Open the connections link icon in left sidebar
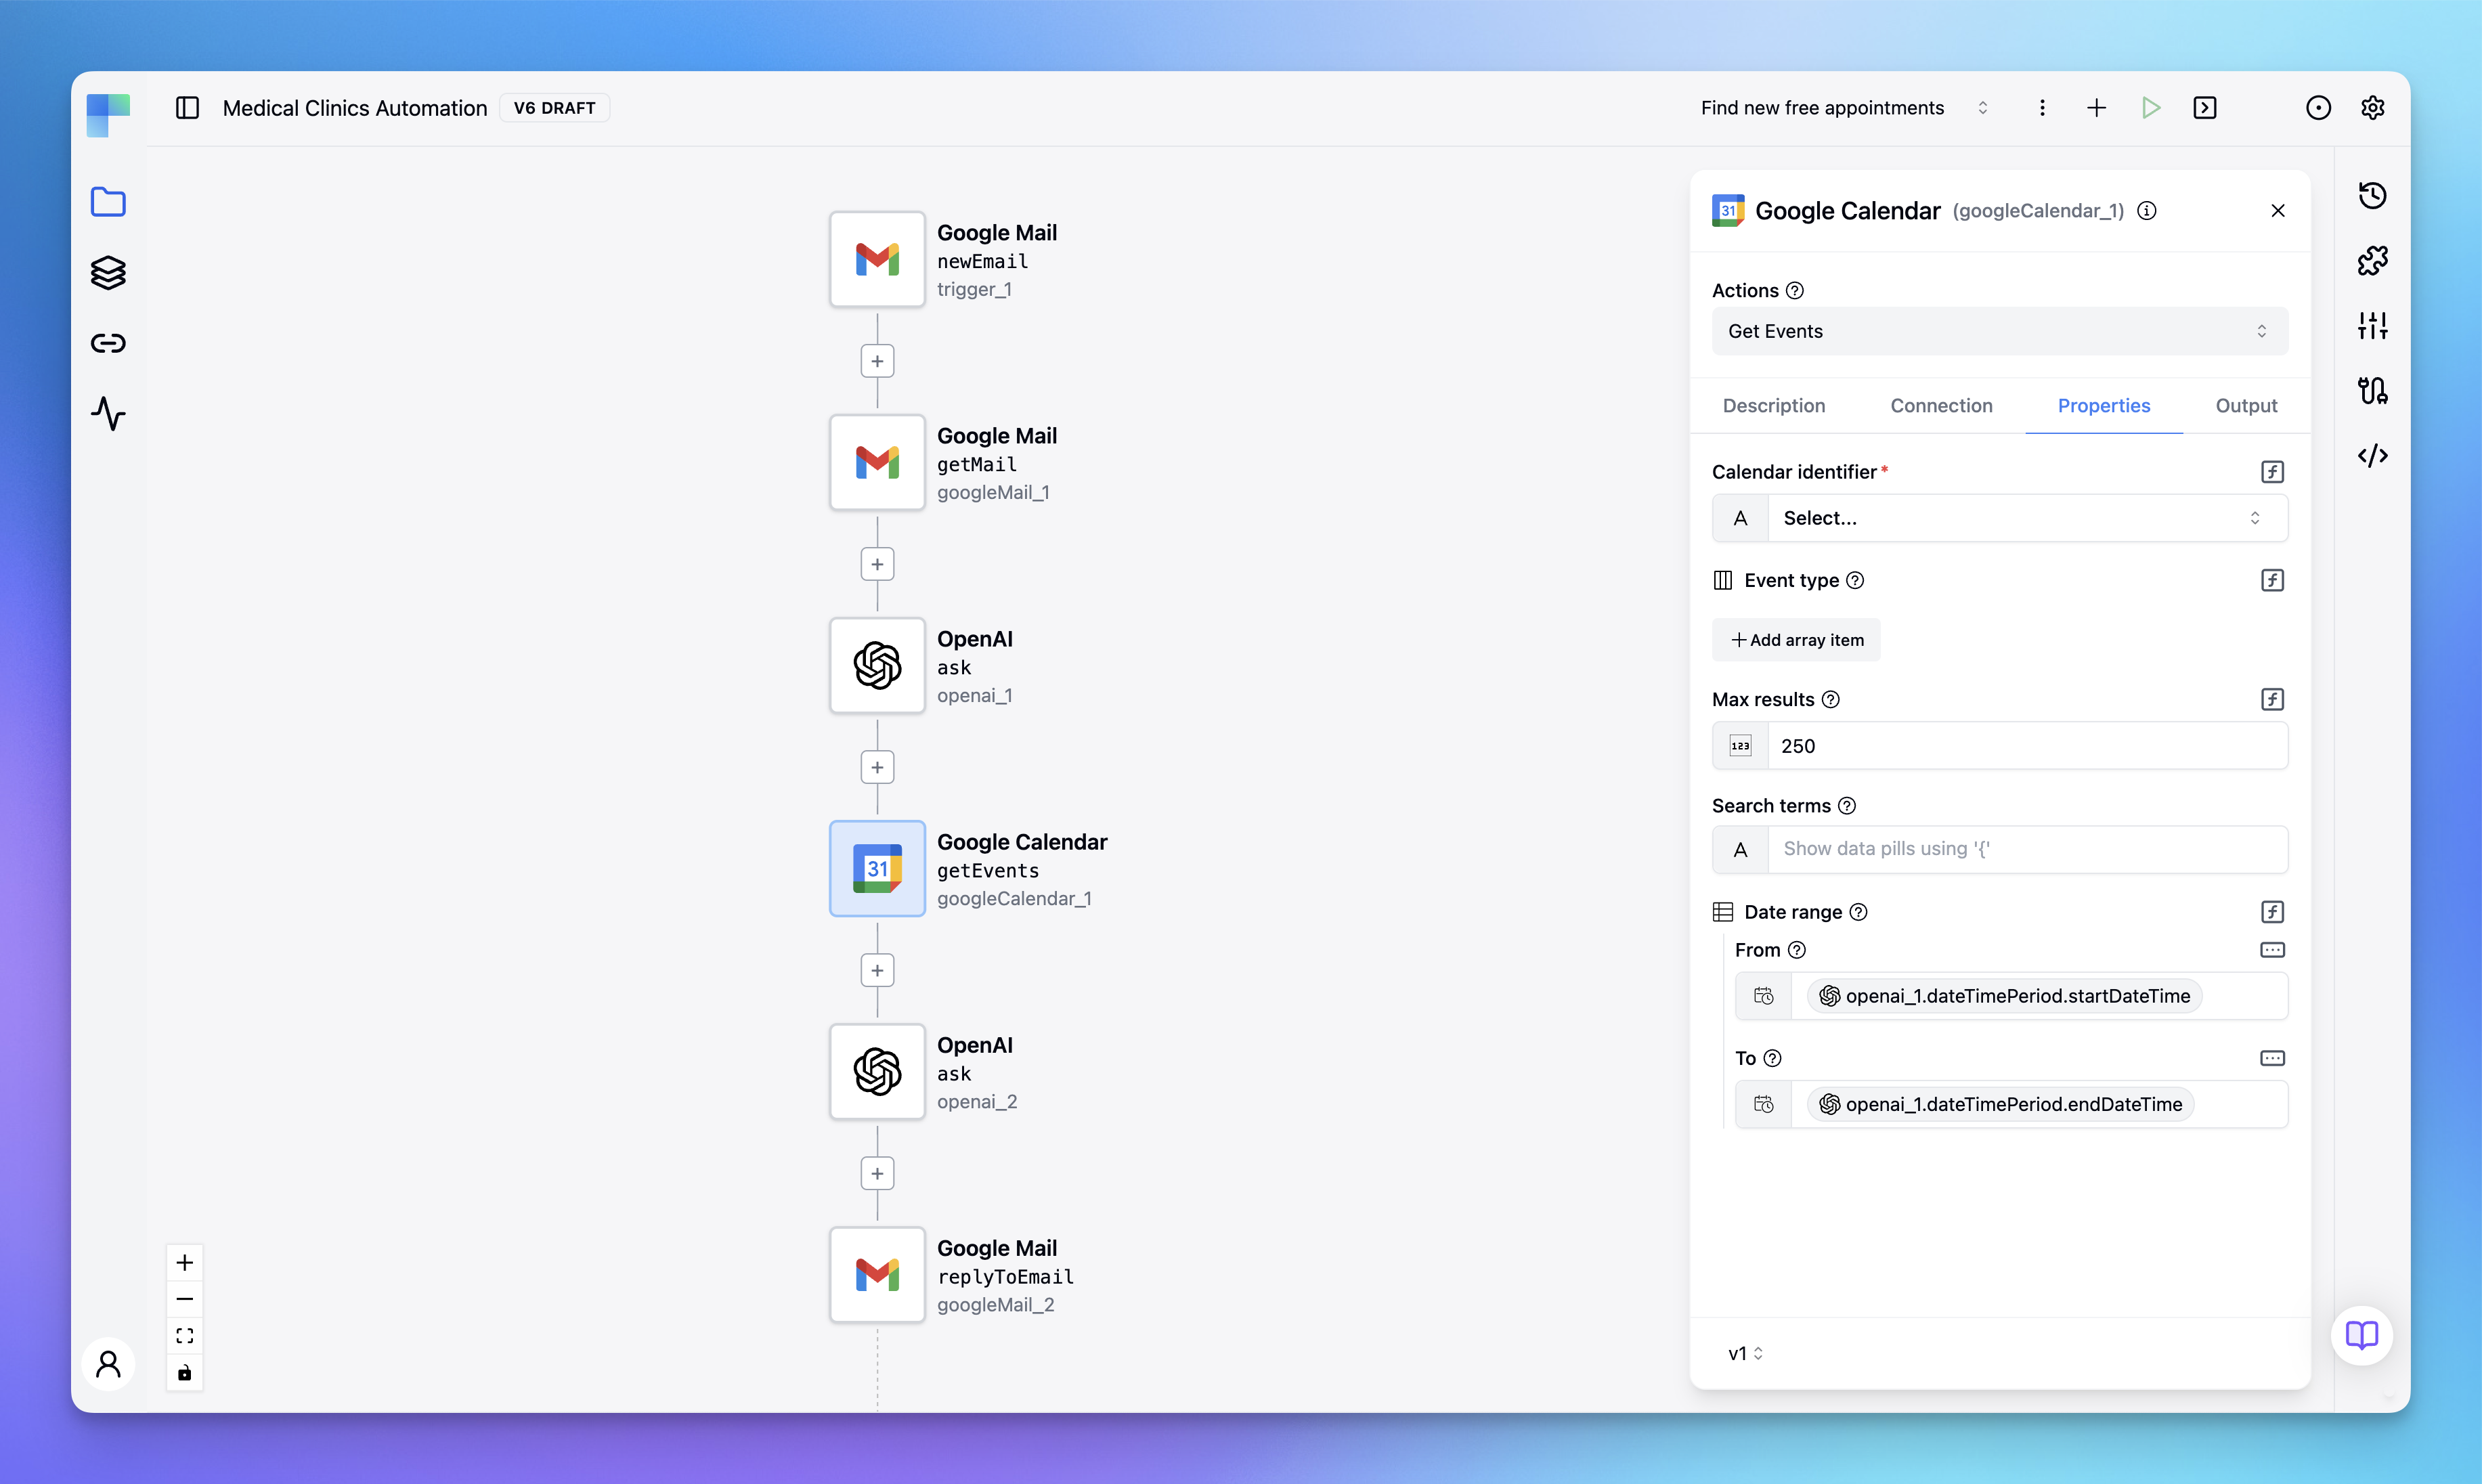2482x1484 pixels. click(x=108, y=343)
